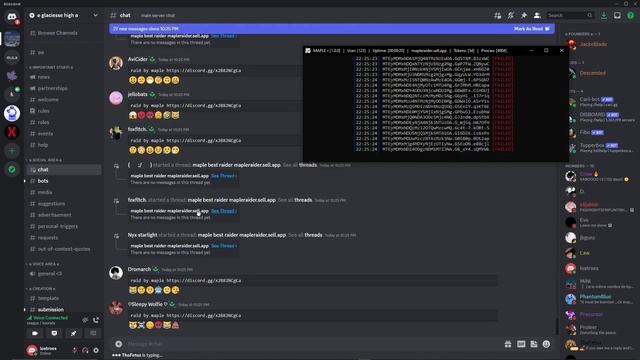Share your screen from voice panel
640x360 pixels.
54,333
